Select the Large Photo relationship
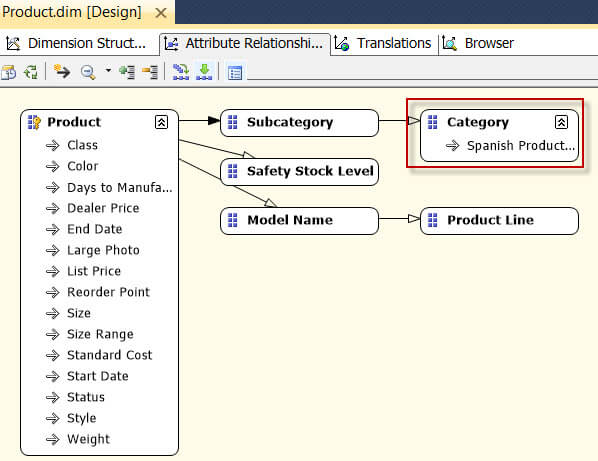The image size is (598, 461). pos(103,250)
